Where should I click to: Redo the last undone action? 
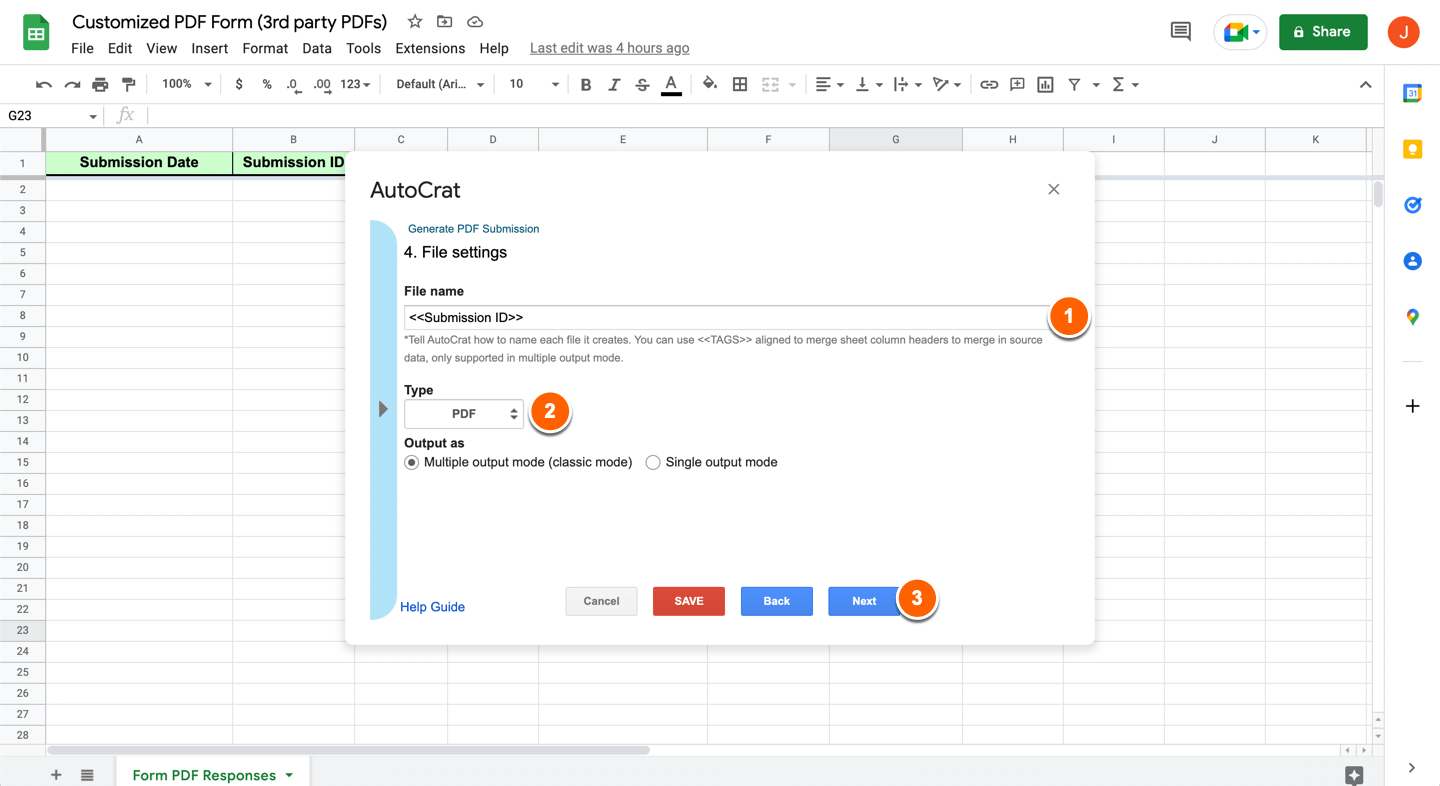72,85
